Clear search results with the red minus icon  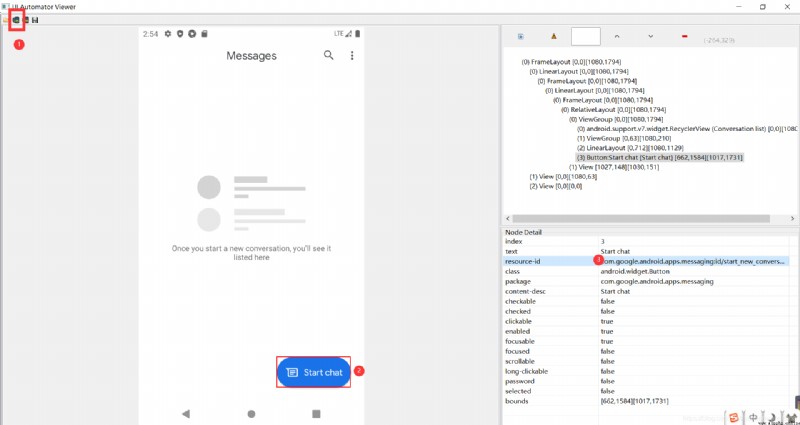click(x=685, y=36)
